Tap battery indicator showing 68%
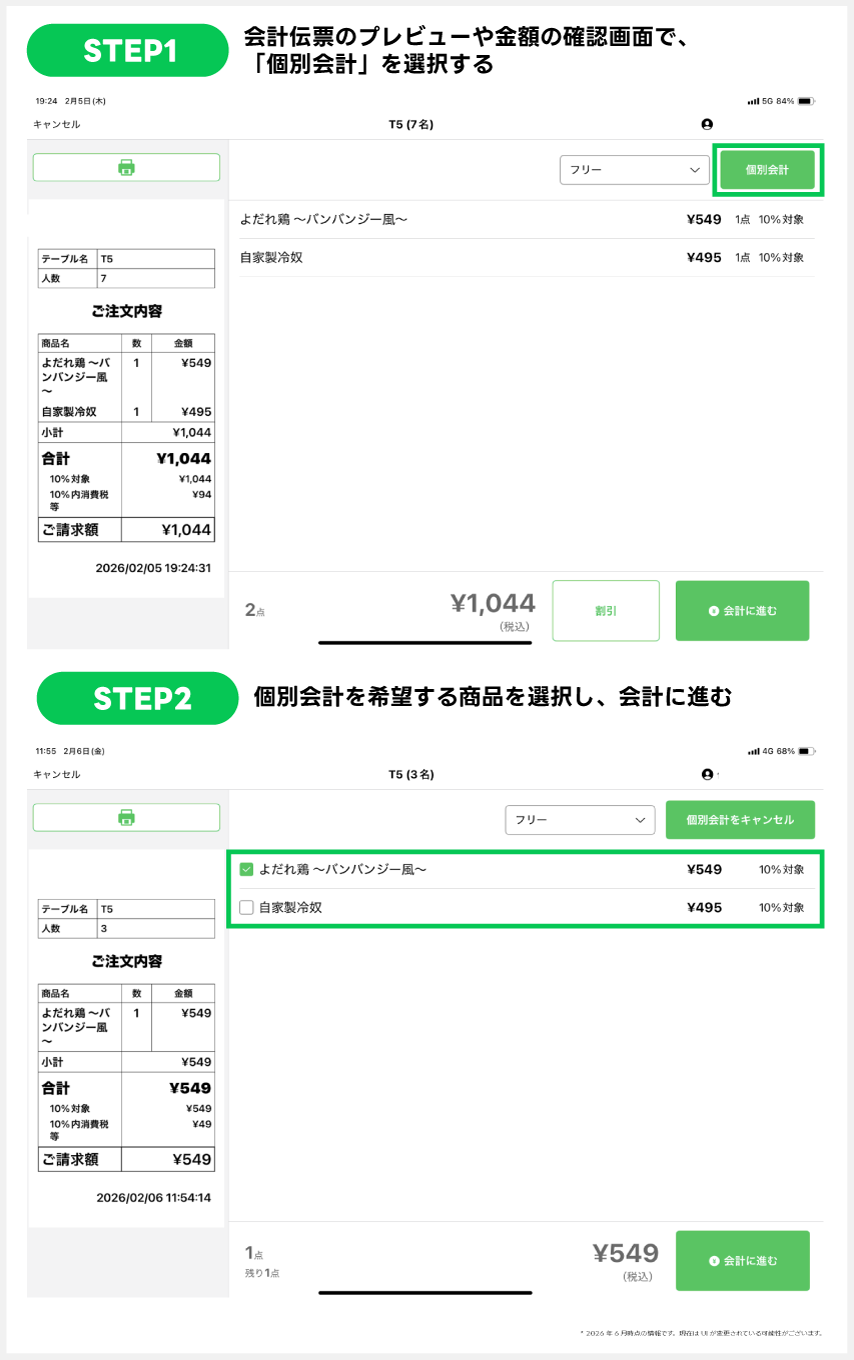Viewport: 854px width, 1360px height. pyautogui.click(x=806, y=751)
